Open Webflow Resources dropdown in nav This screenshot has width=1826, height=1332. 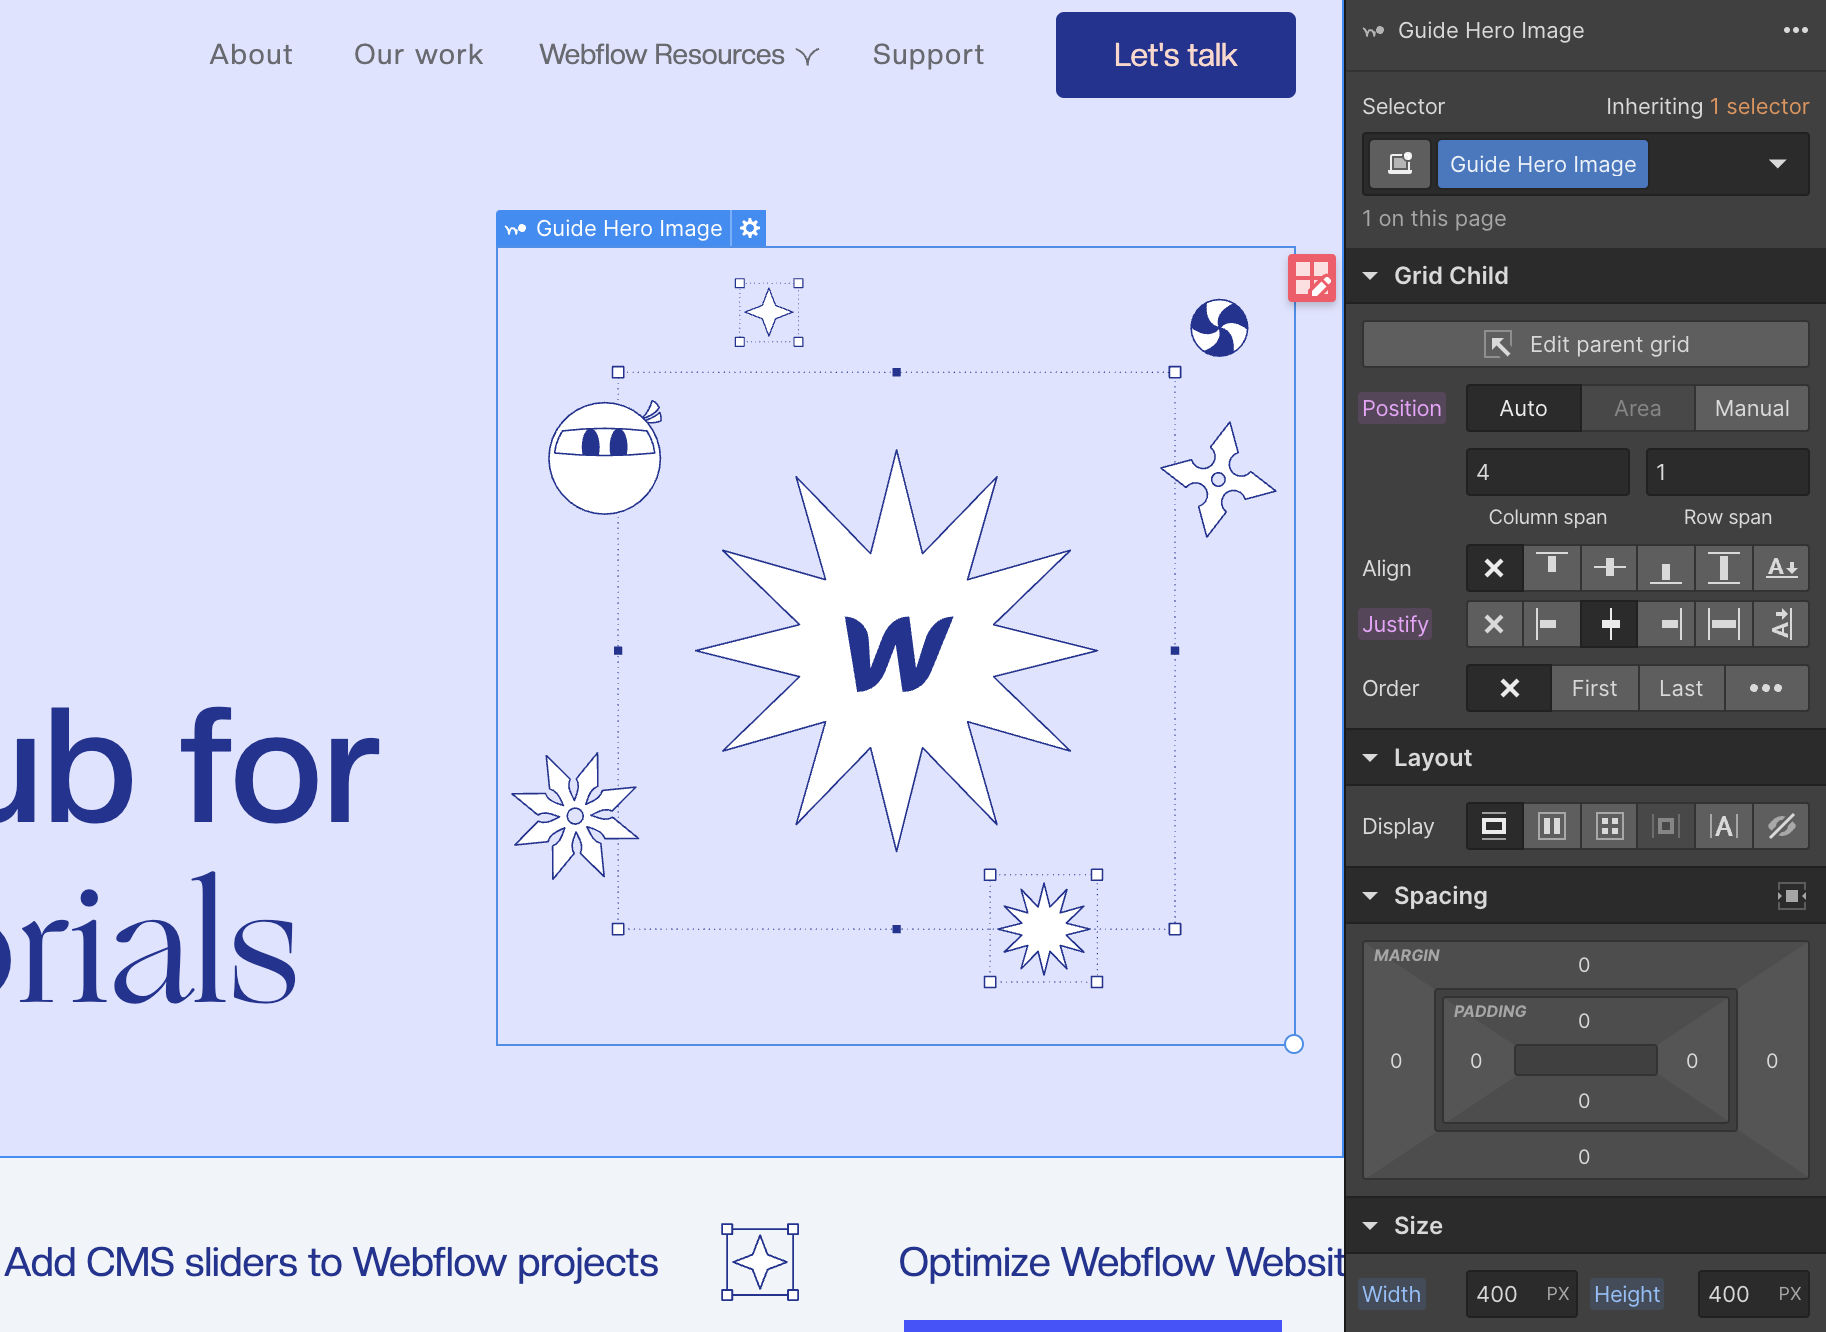pos(679,55)
